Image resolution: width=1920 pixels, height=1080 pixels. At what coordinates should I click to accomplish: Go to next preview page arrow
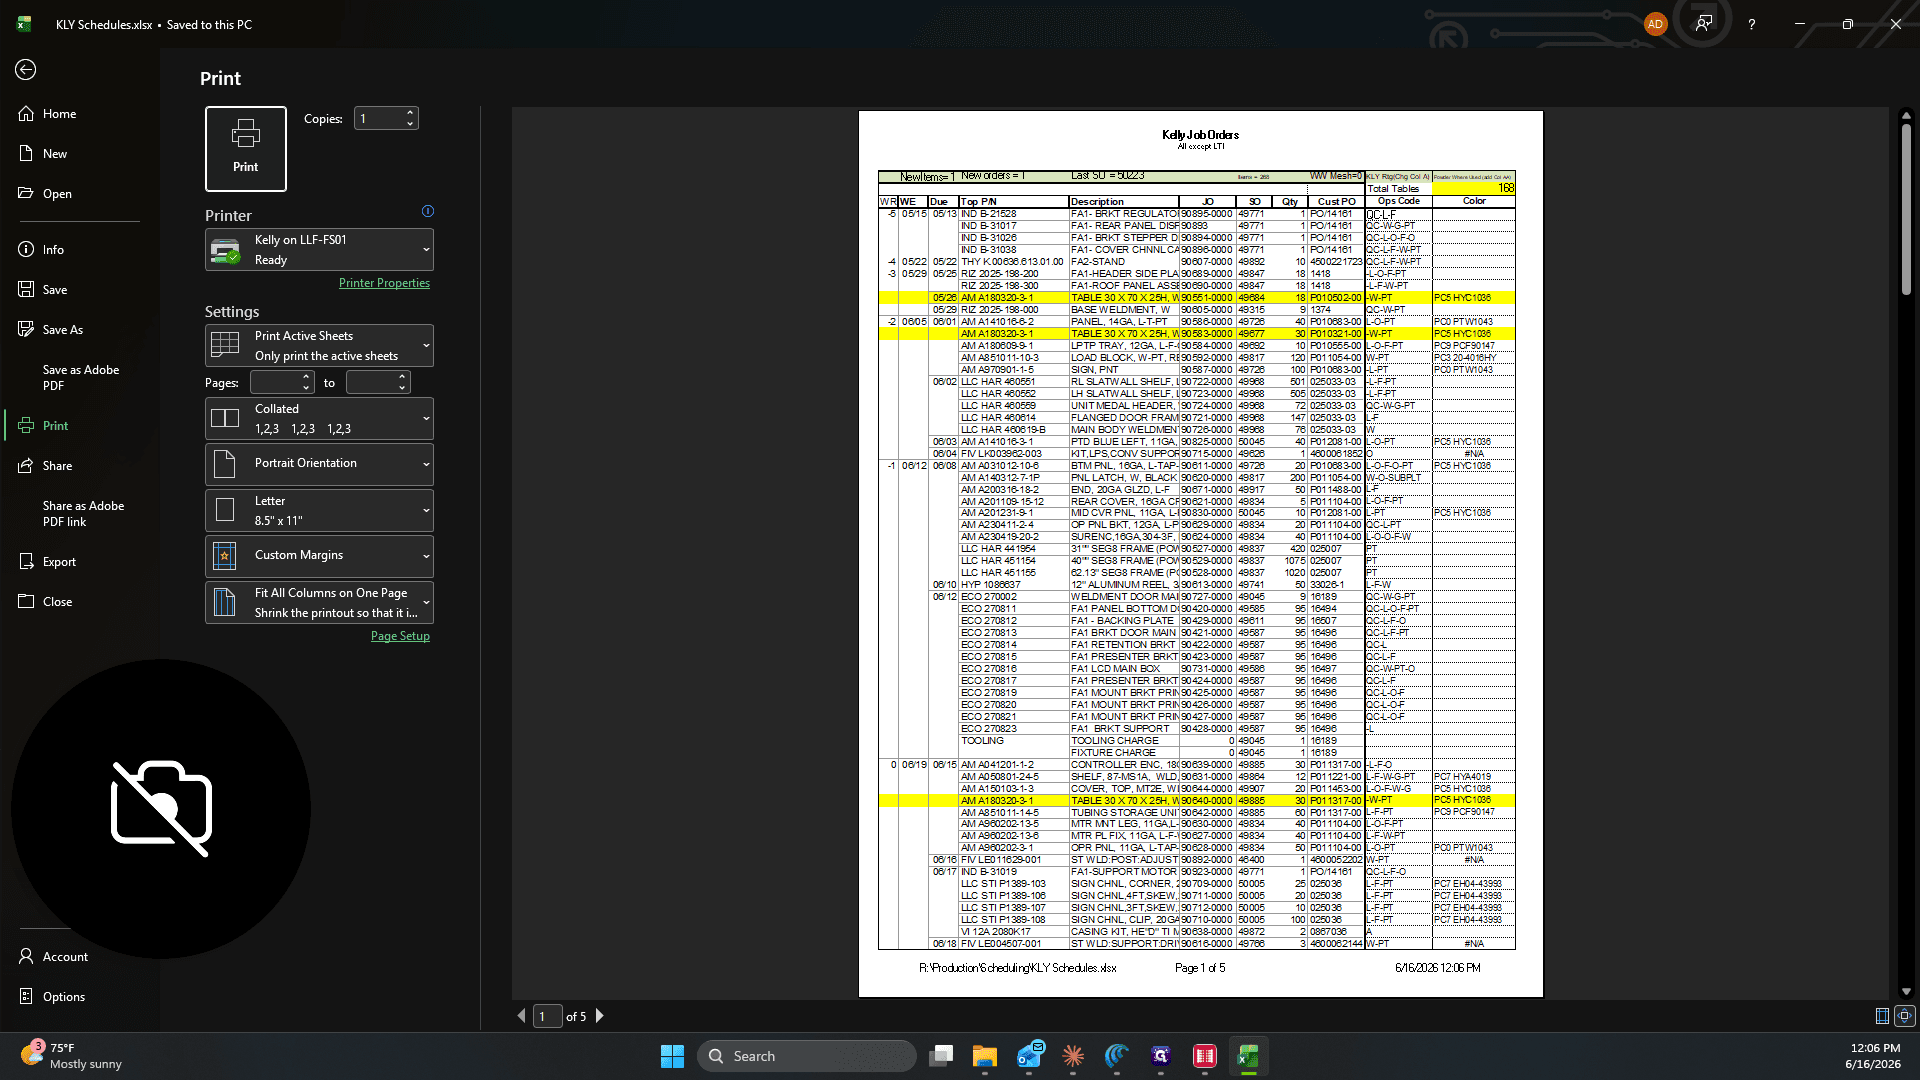coord(600,1016)
